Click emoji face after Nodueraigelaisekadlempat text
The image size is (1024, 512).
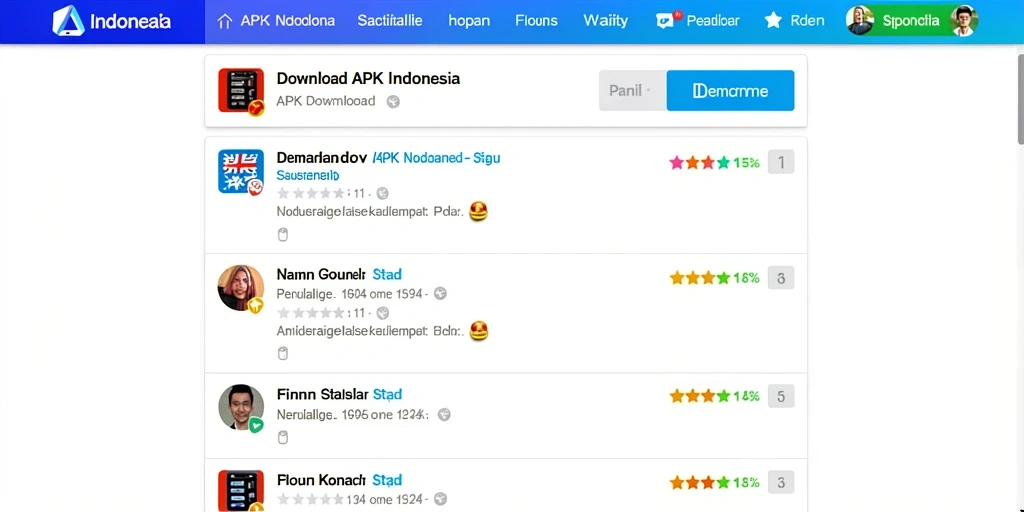pyautogui.click(x=479, y=211)
